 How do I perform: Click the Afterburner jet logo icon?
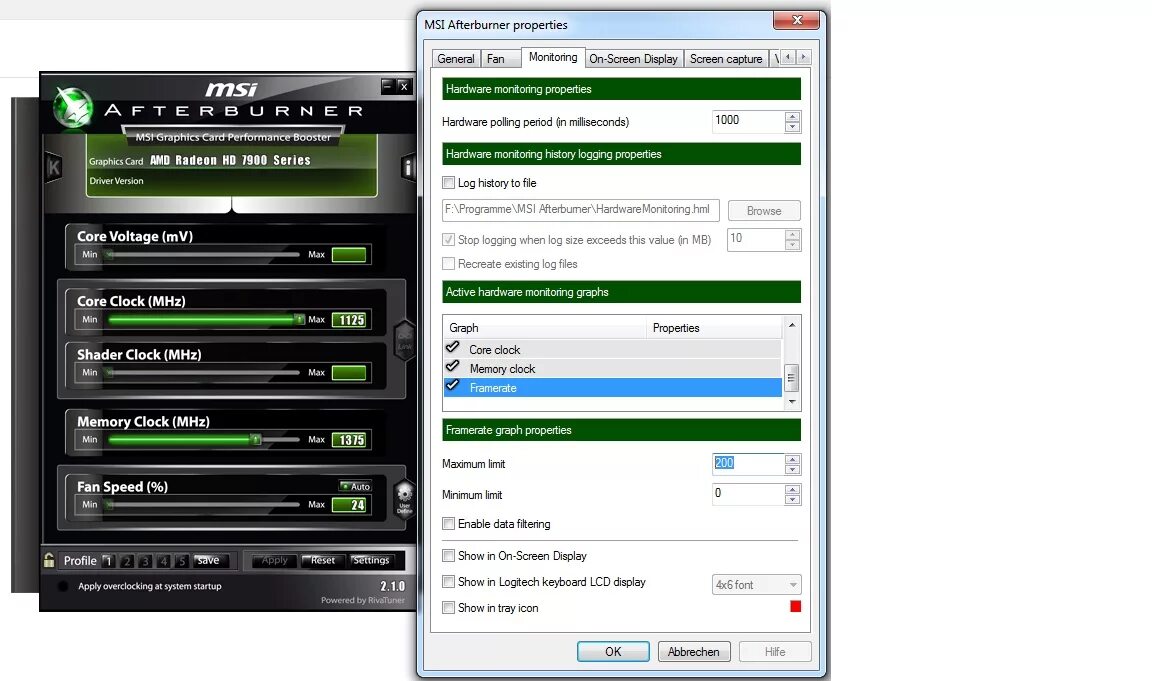pos(73,107)
